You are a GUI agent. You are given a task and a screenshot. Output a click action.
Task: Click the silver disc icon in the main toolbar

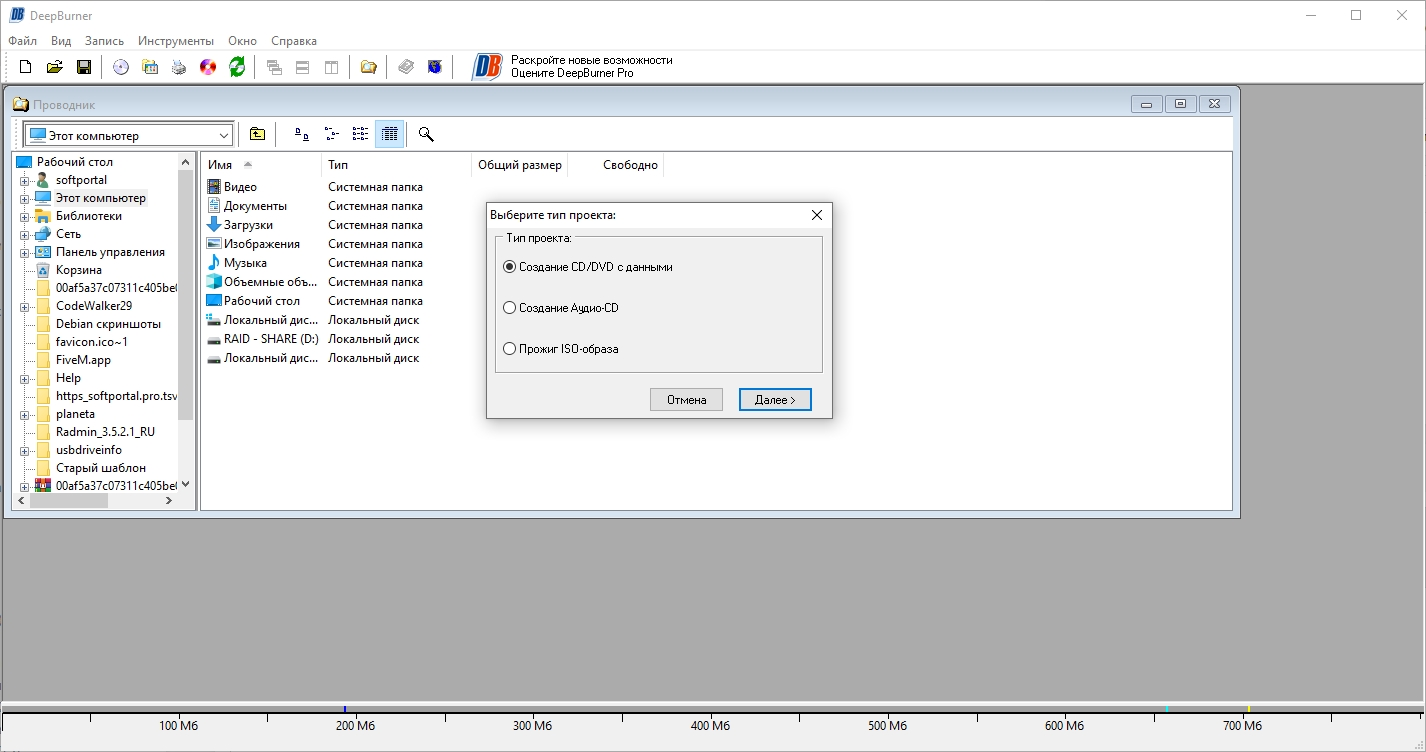[x=121, y=67]
